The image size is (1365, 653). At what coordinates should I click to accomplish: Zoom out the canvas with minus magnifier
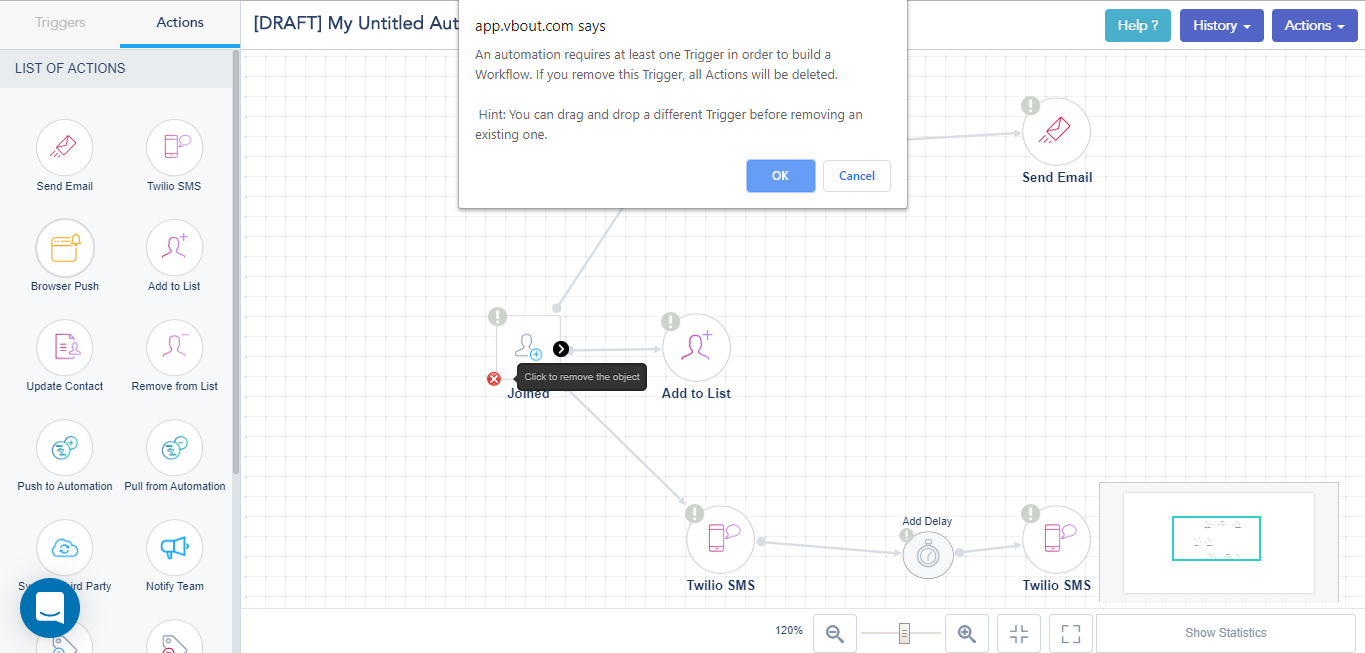(835, 633)
